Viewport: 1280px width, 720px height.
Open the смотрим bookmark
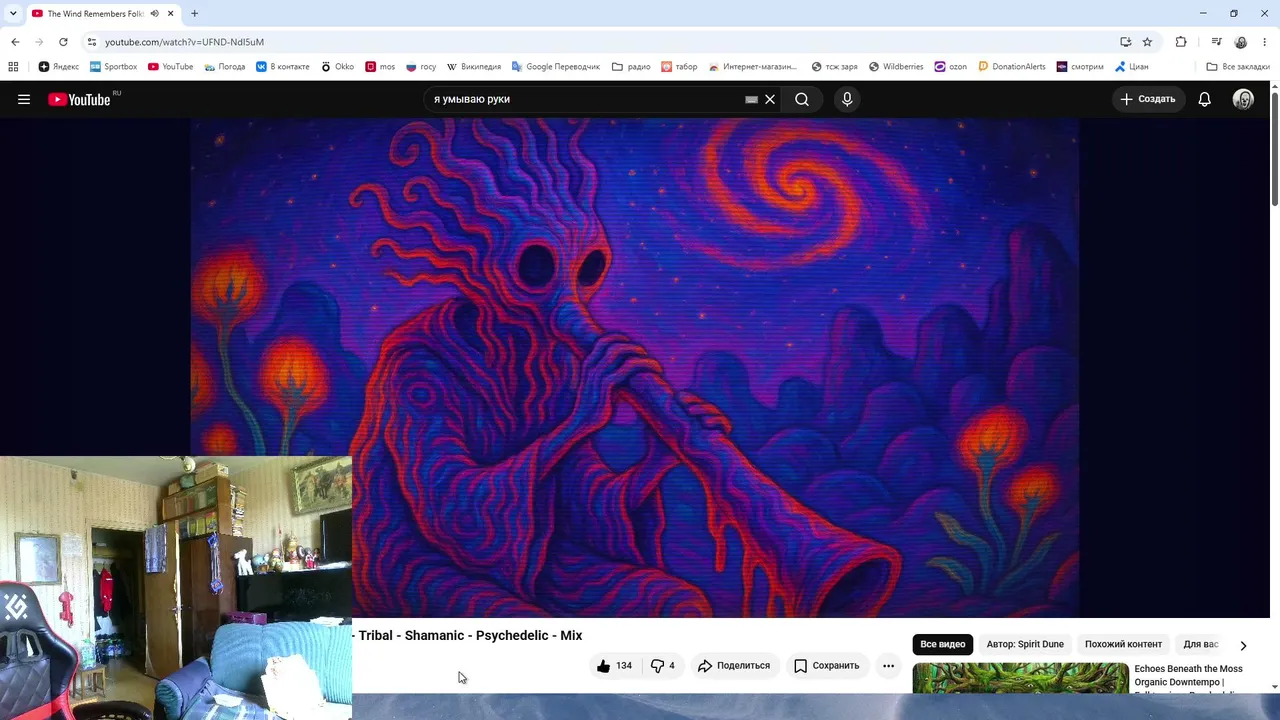(1080, 67)
